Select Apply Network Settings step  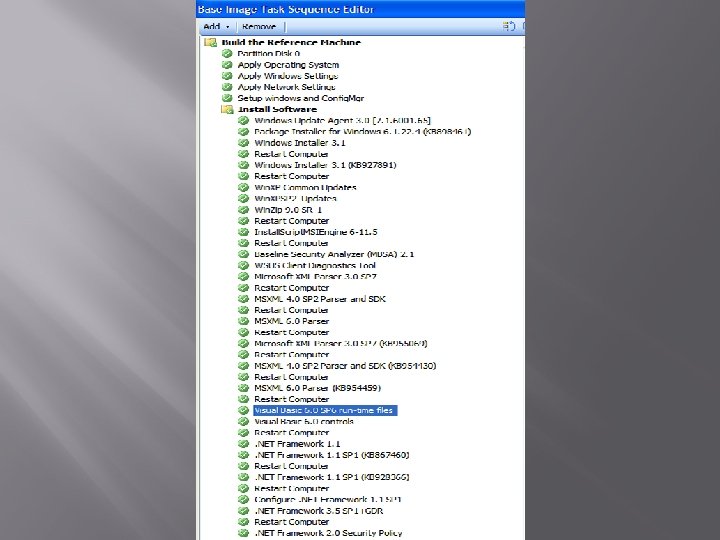pos(287,87)
